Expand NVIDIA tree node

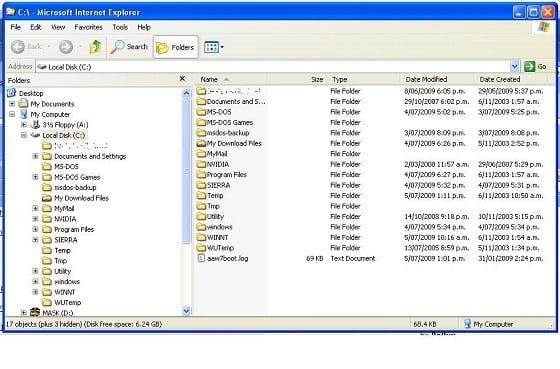pos(35,219)
